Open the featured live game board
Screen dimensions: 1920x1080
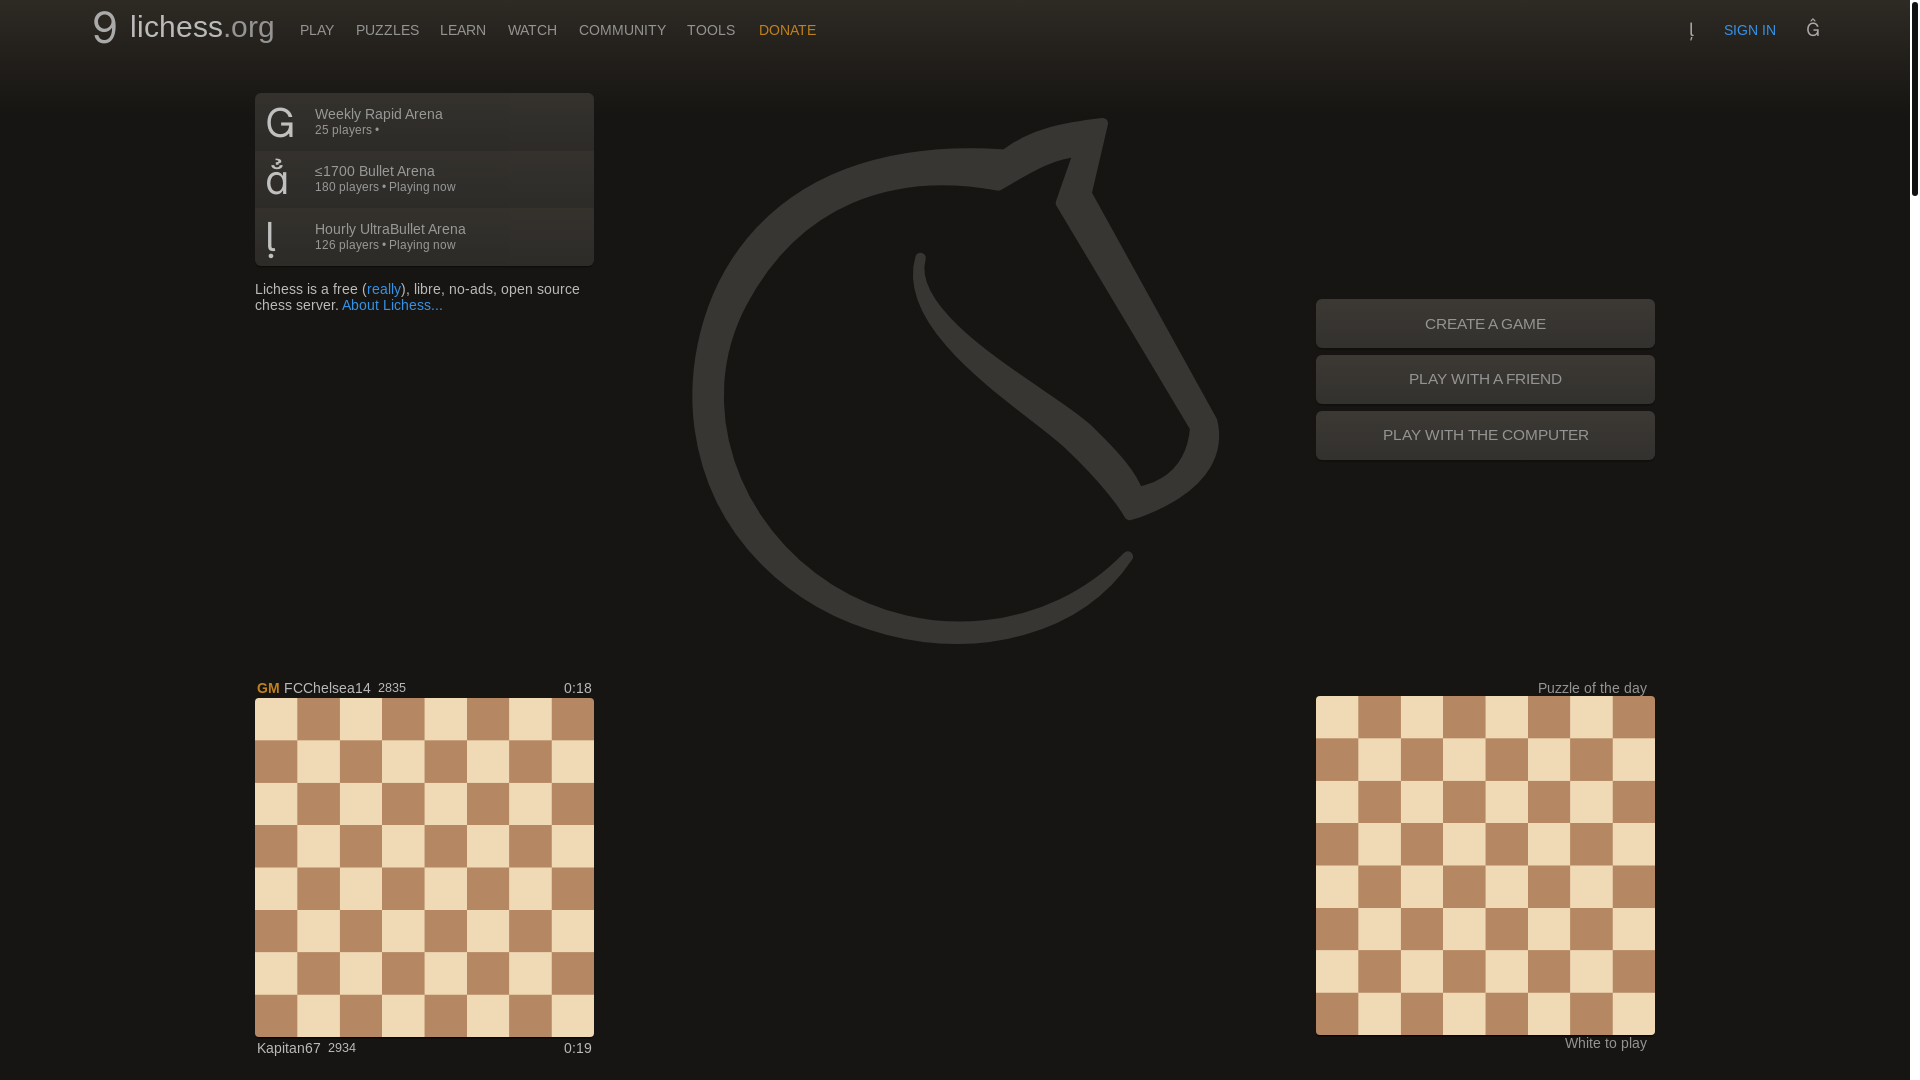point(424,867)
